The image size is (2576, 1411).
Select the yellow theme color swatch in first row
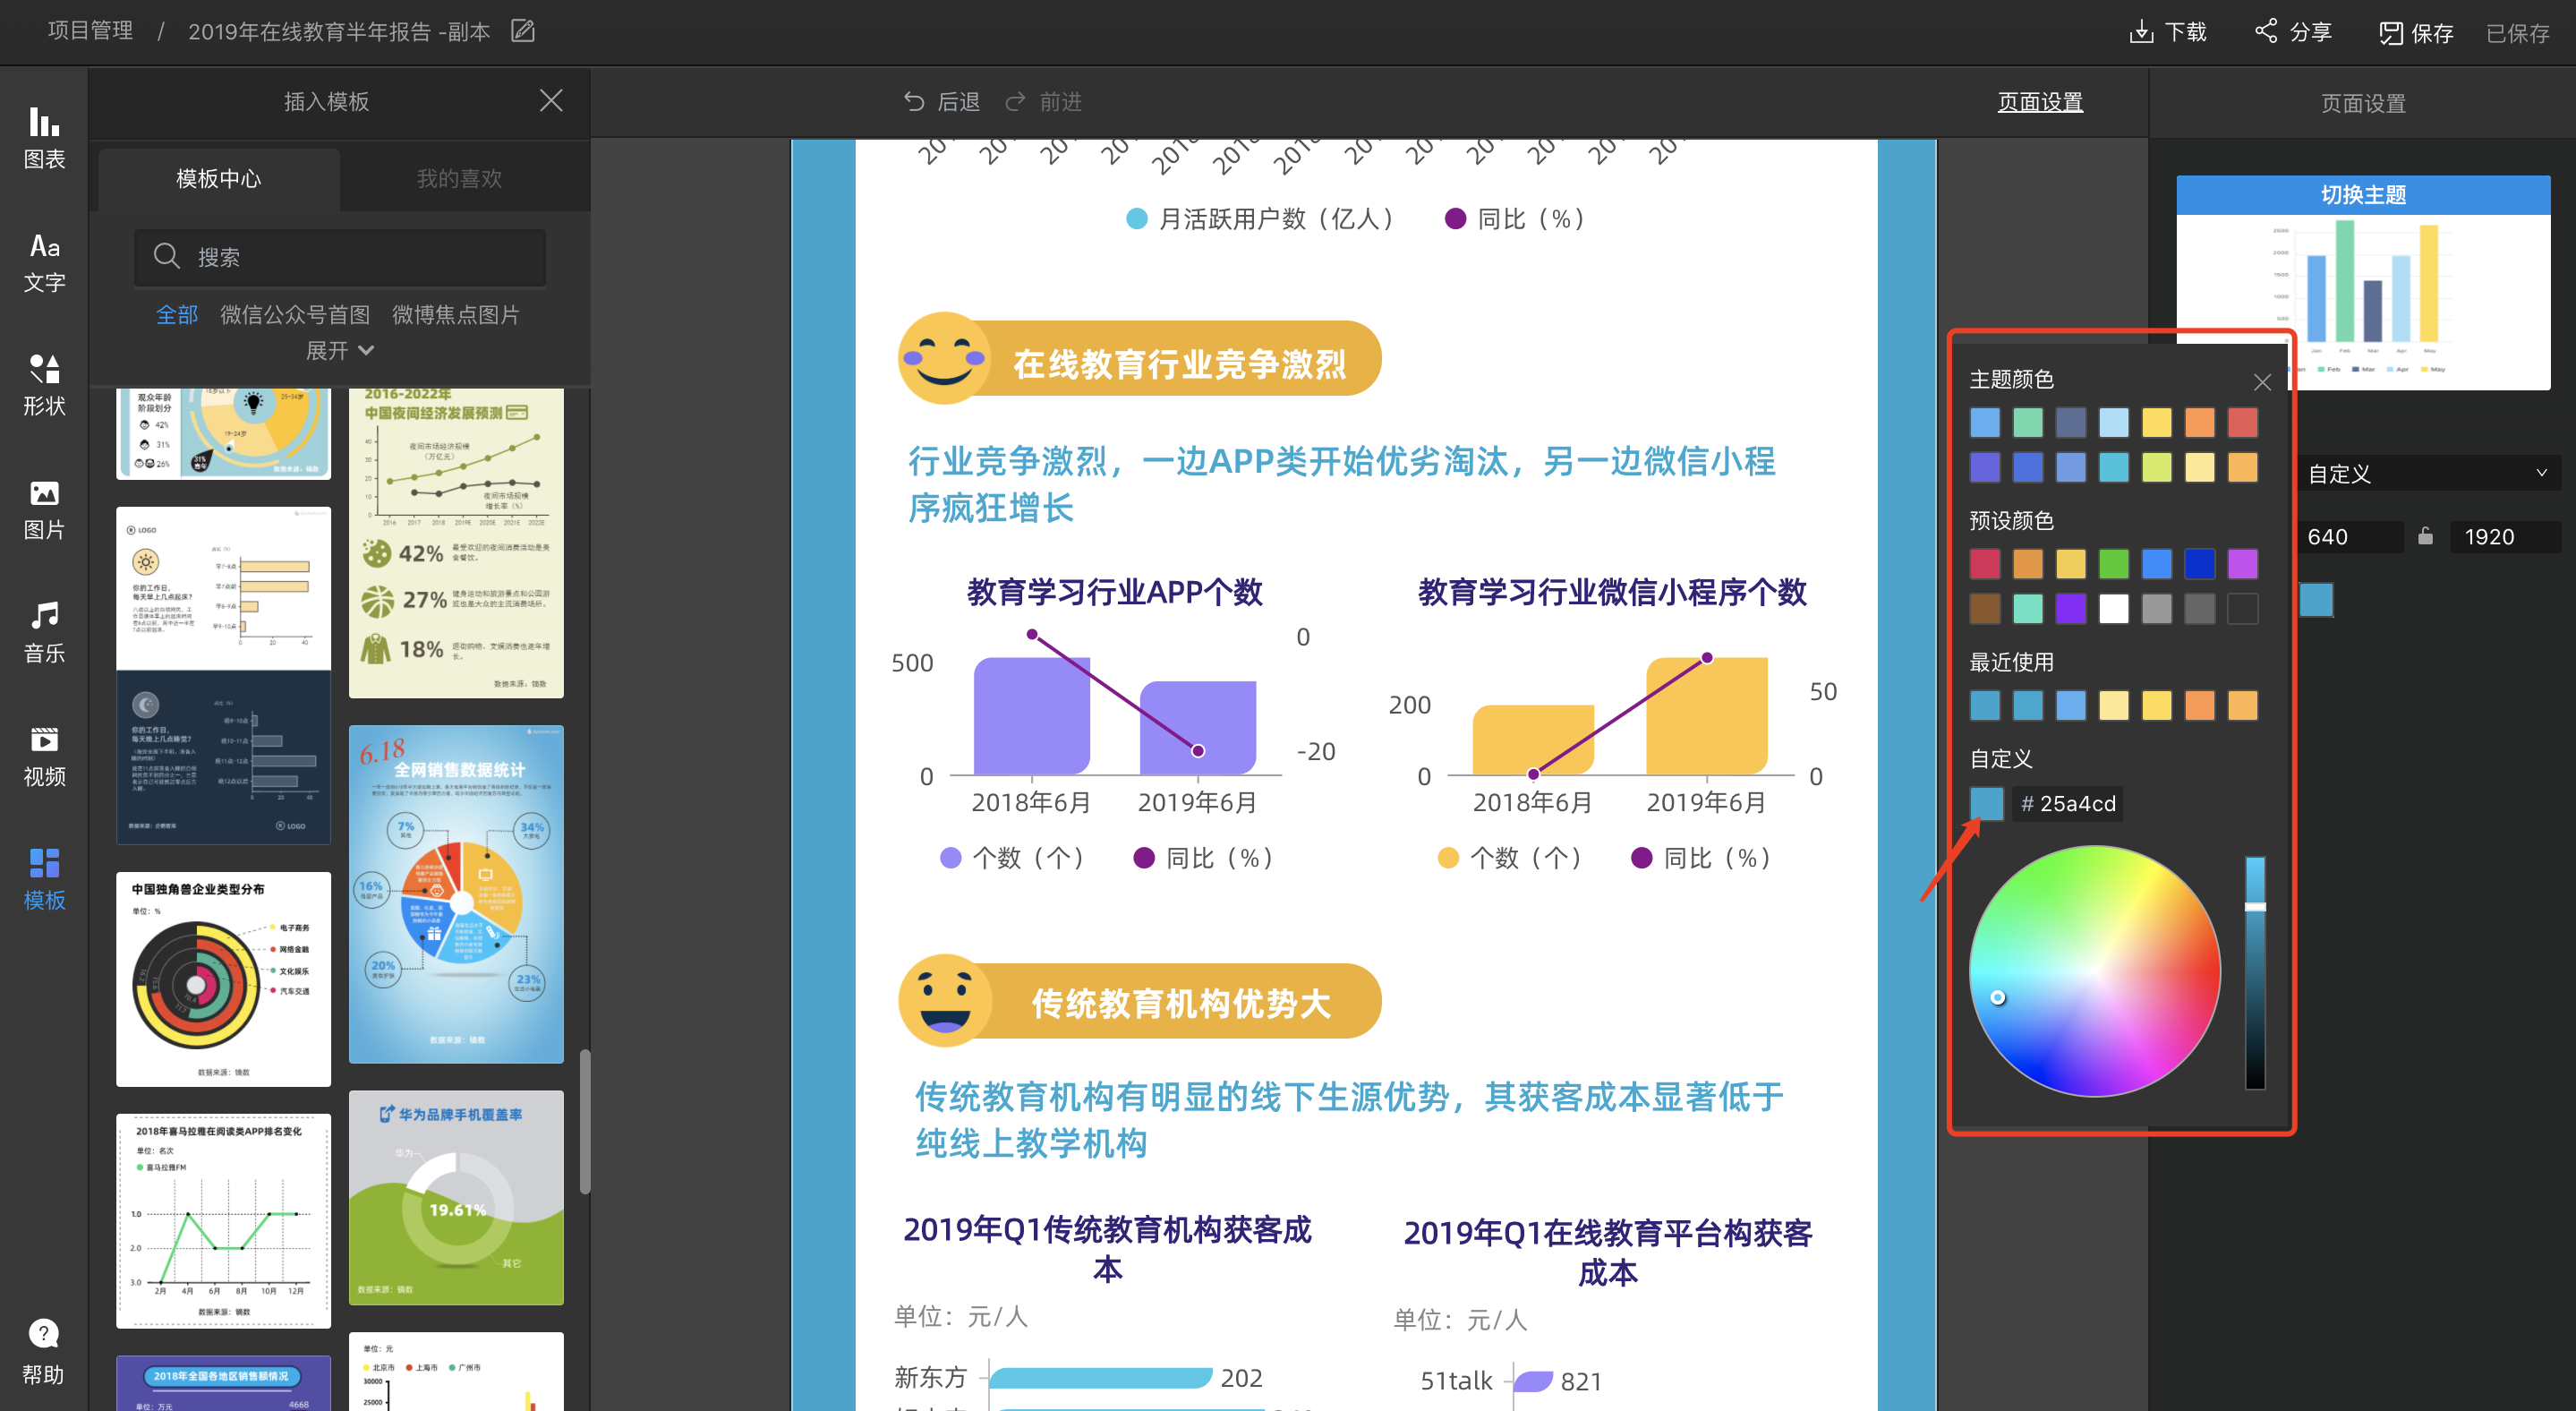[x=2157, y=422]
